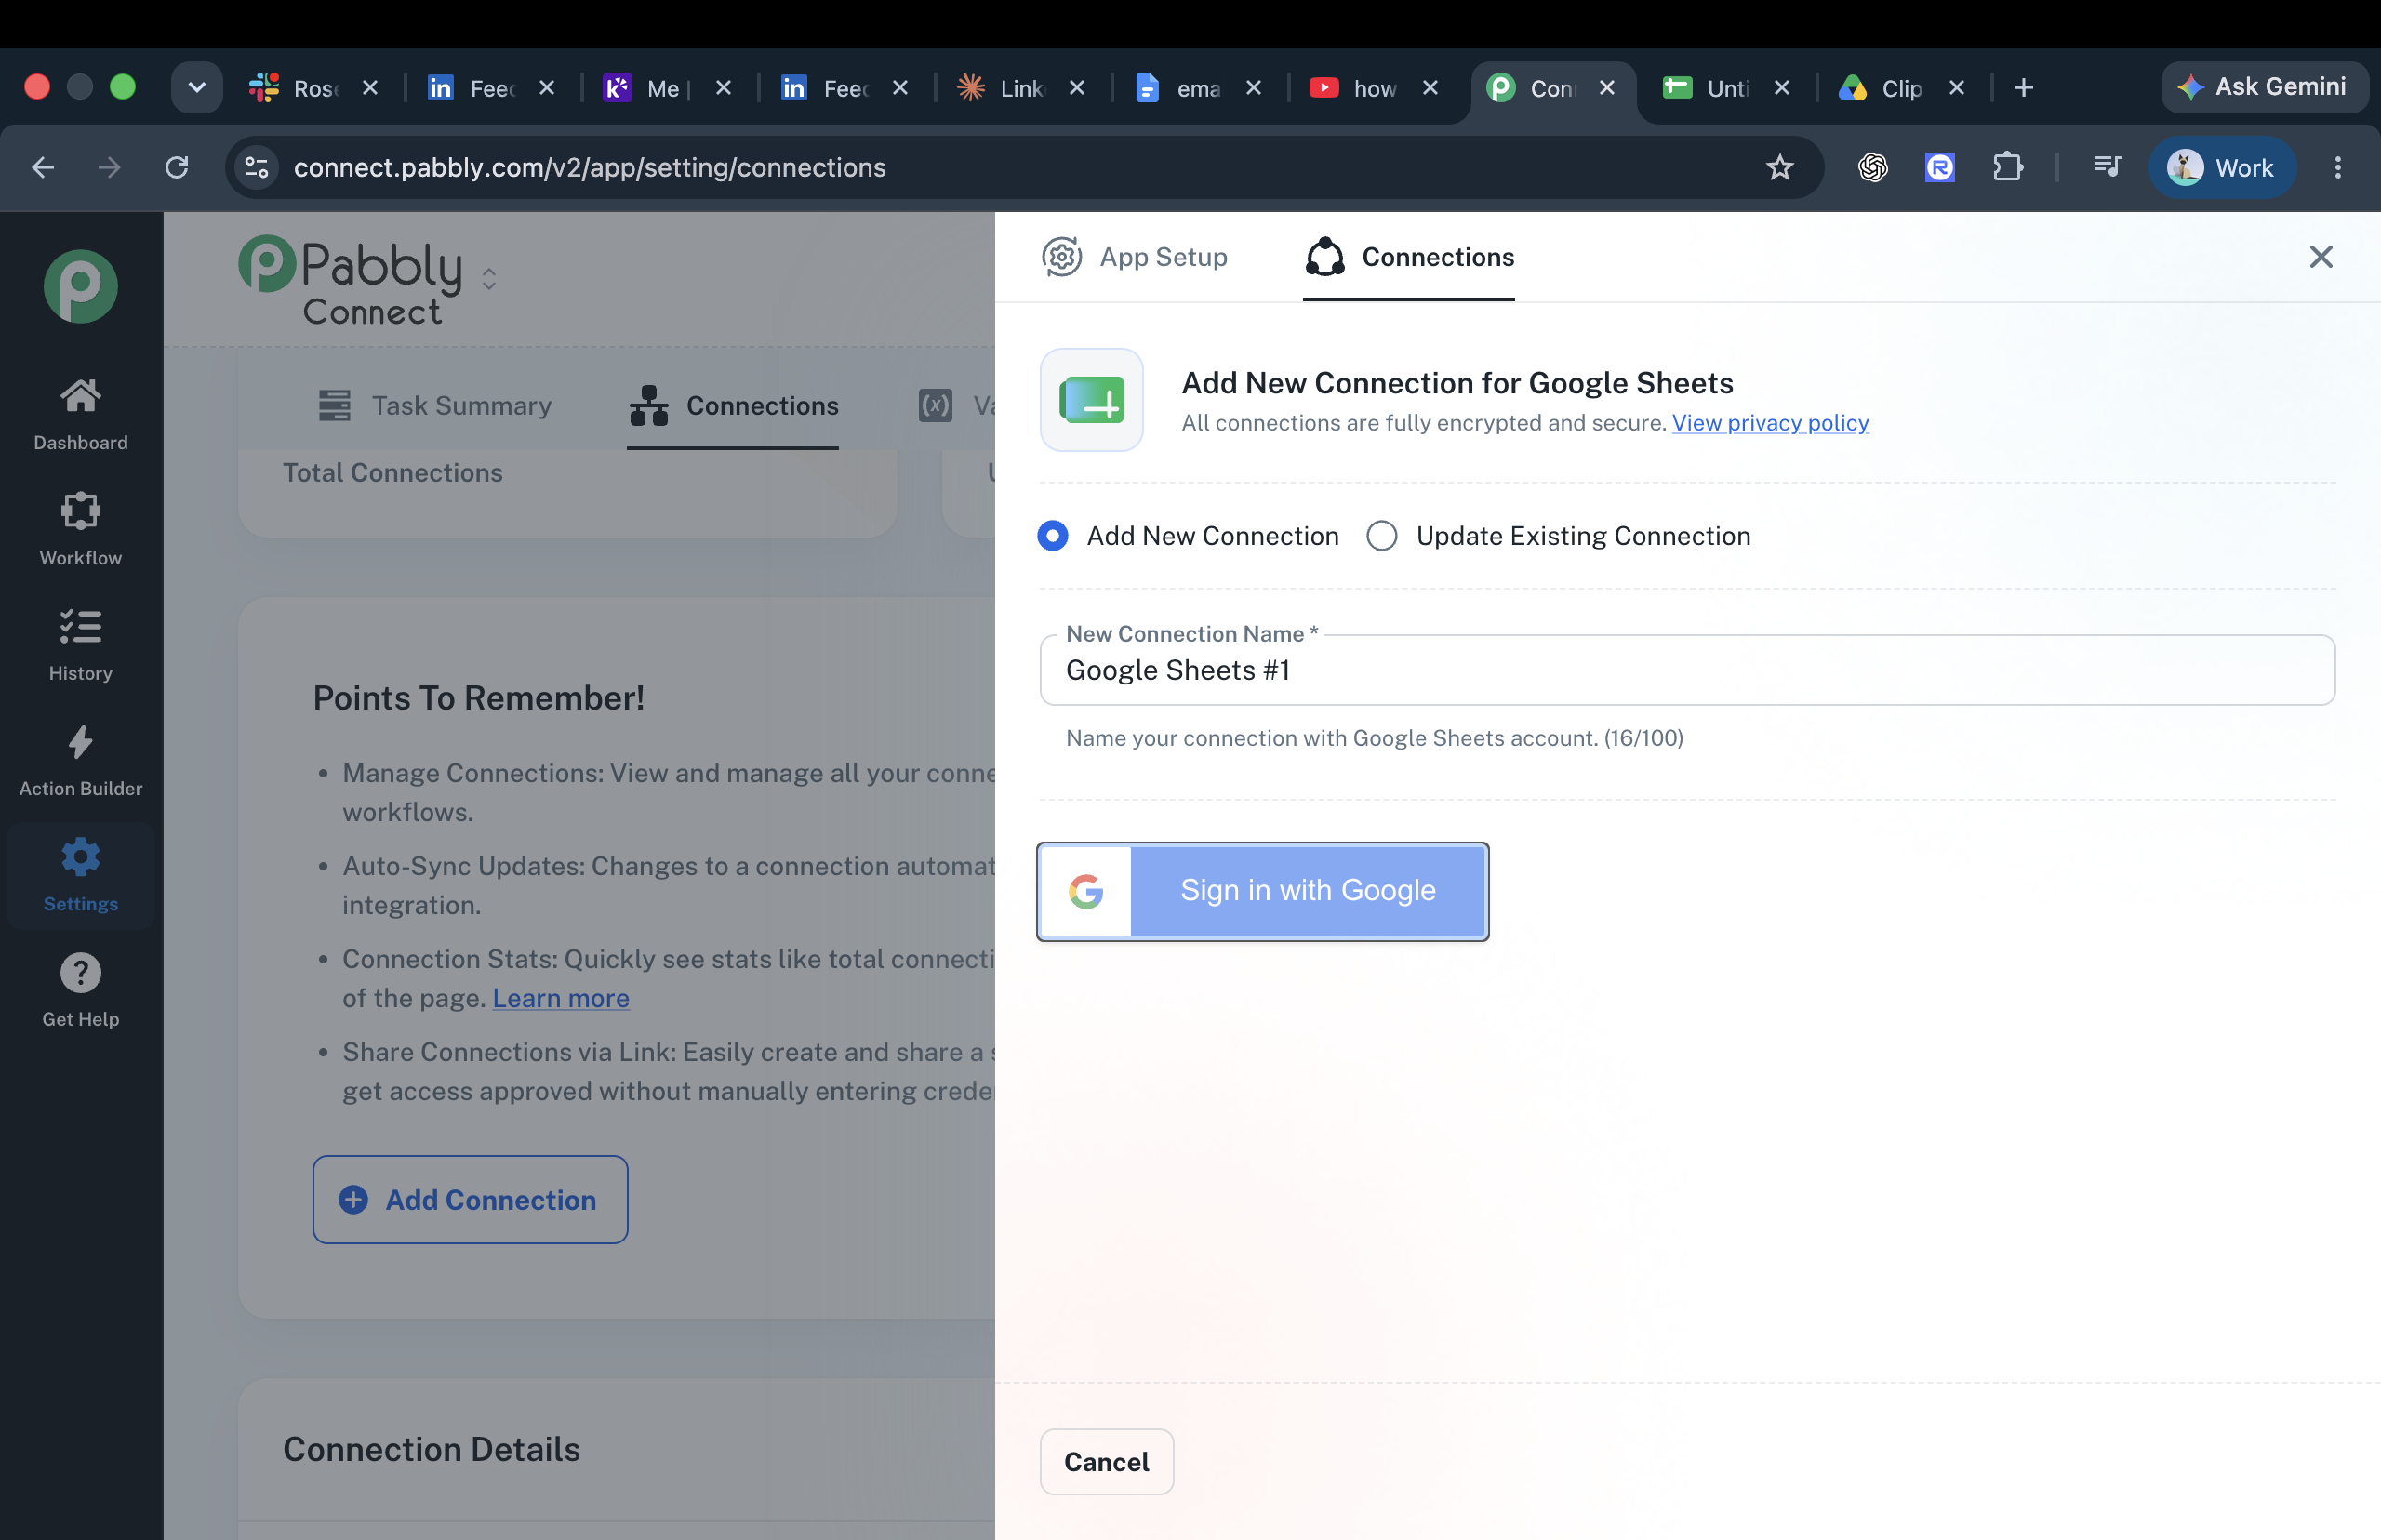Click the site information icon in address bar
Viewport: 2381px width, 1540px height.
coord(257,167)
